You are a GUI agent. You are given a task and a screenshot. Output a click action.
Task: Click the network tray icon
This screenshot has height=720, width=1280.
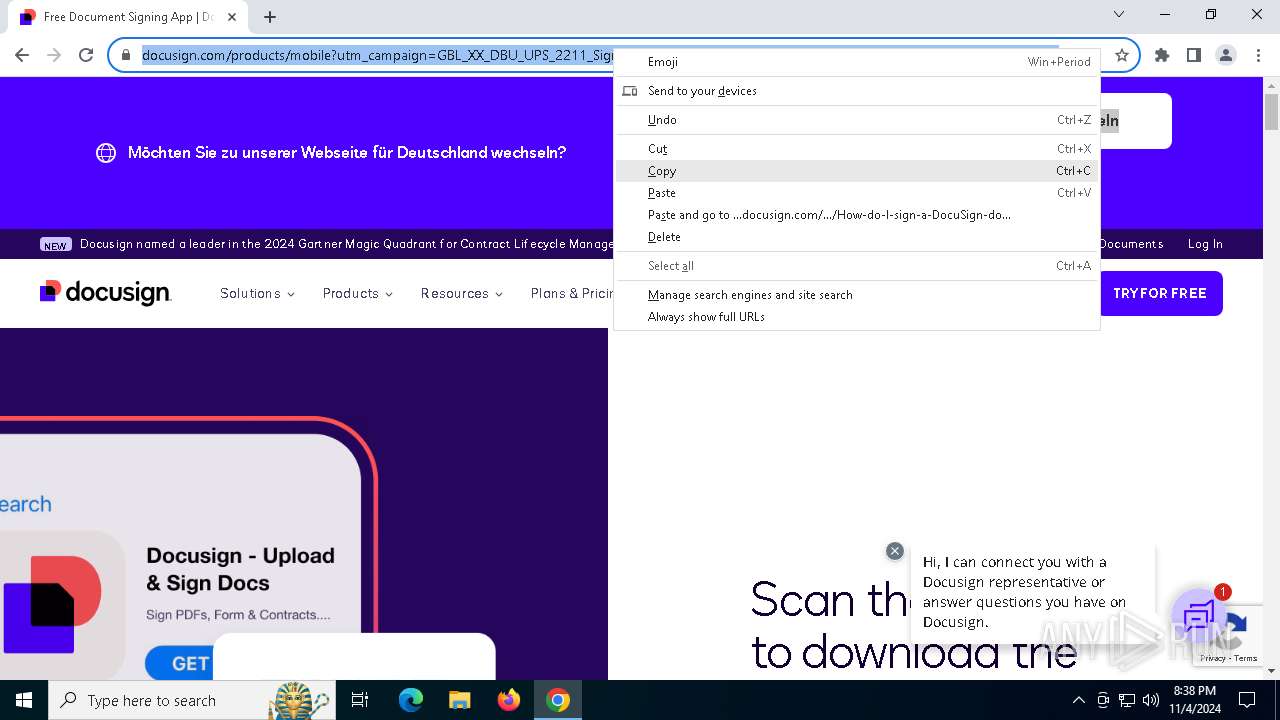[x=1127, y=700]
